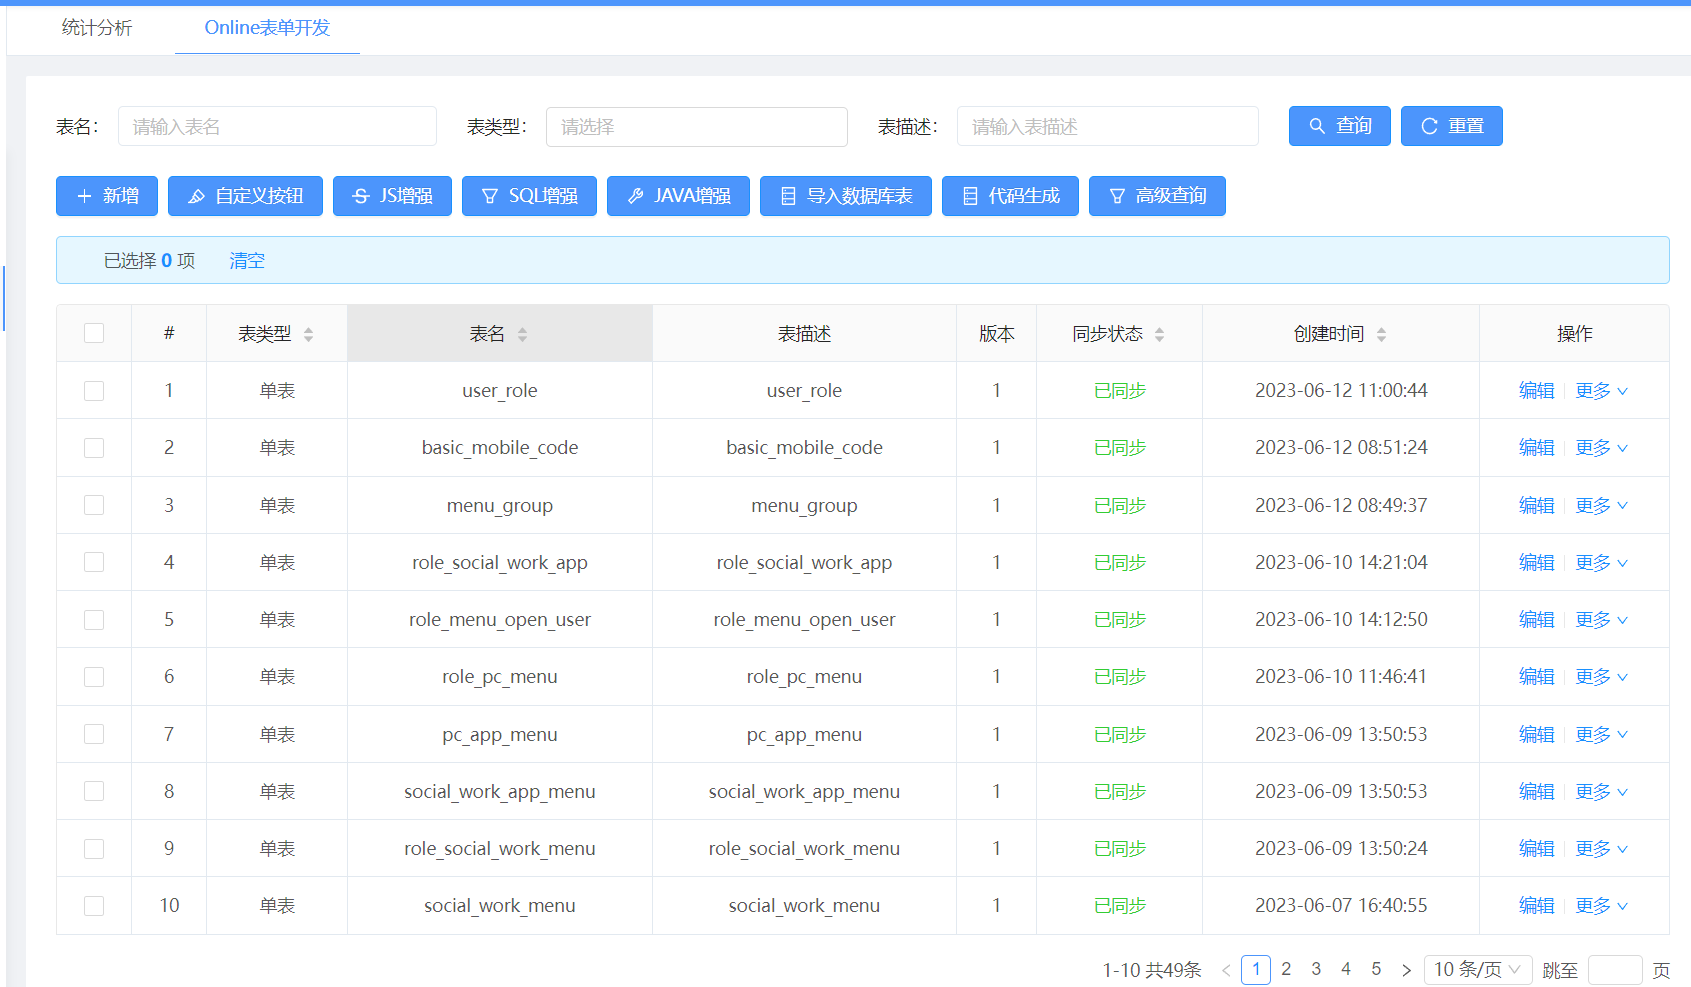Go to previous page arrow

coord(1226,970)
